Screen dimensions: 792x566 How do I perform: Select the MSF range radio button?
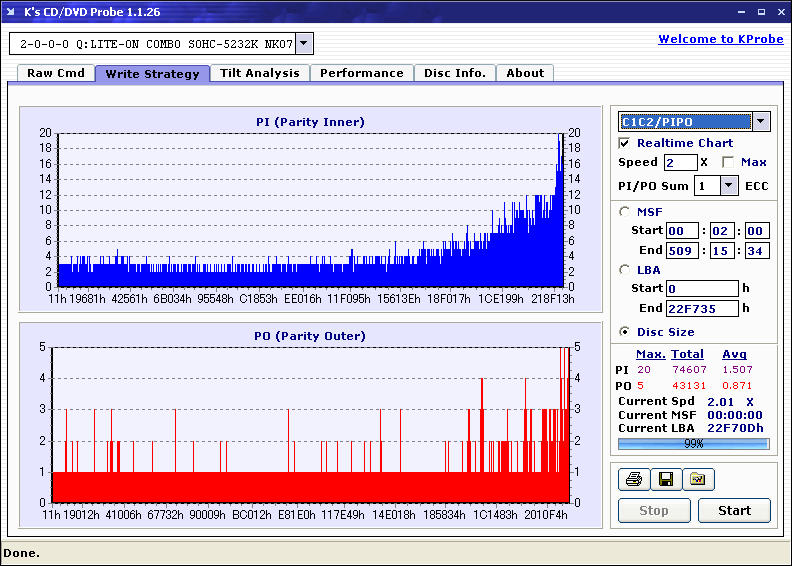click(x=625, y=211)
